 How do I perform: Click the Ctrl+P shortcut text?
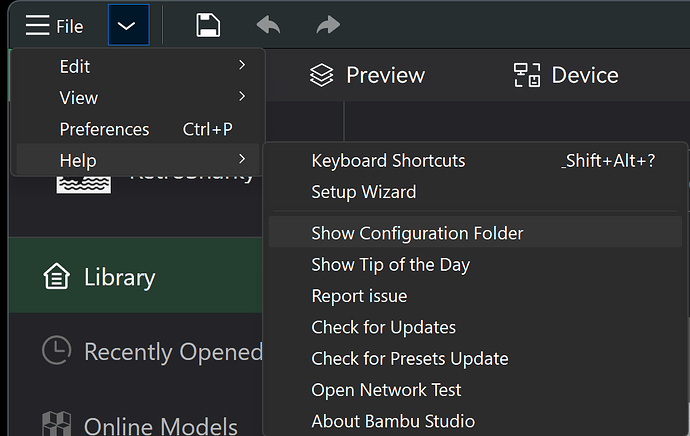[207, 129]
